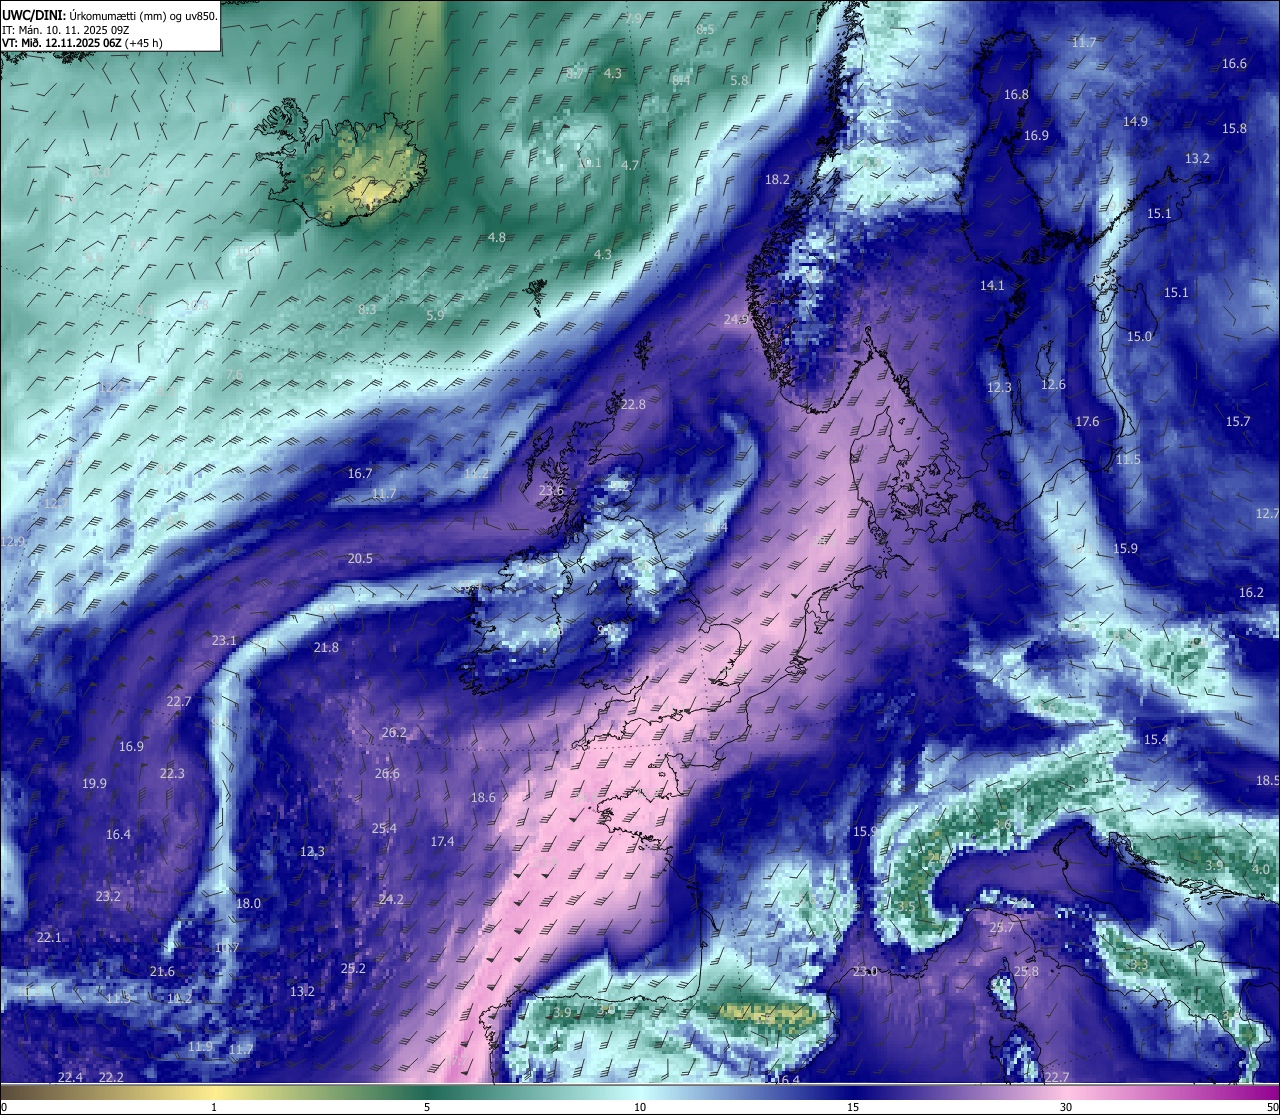Image resolution: width=1280 pixels, height=1115 pixels.
Task: Click the 23.1 value on the map
Action: pos(224,640)
